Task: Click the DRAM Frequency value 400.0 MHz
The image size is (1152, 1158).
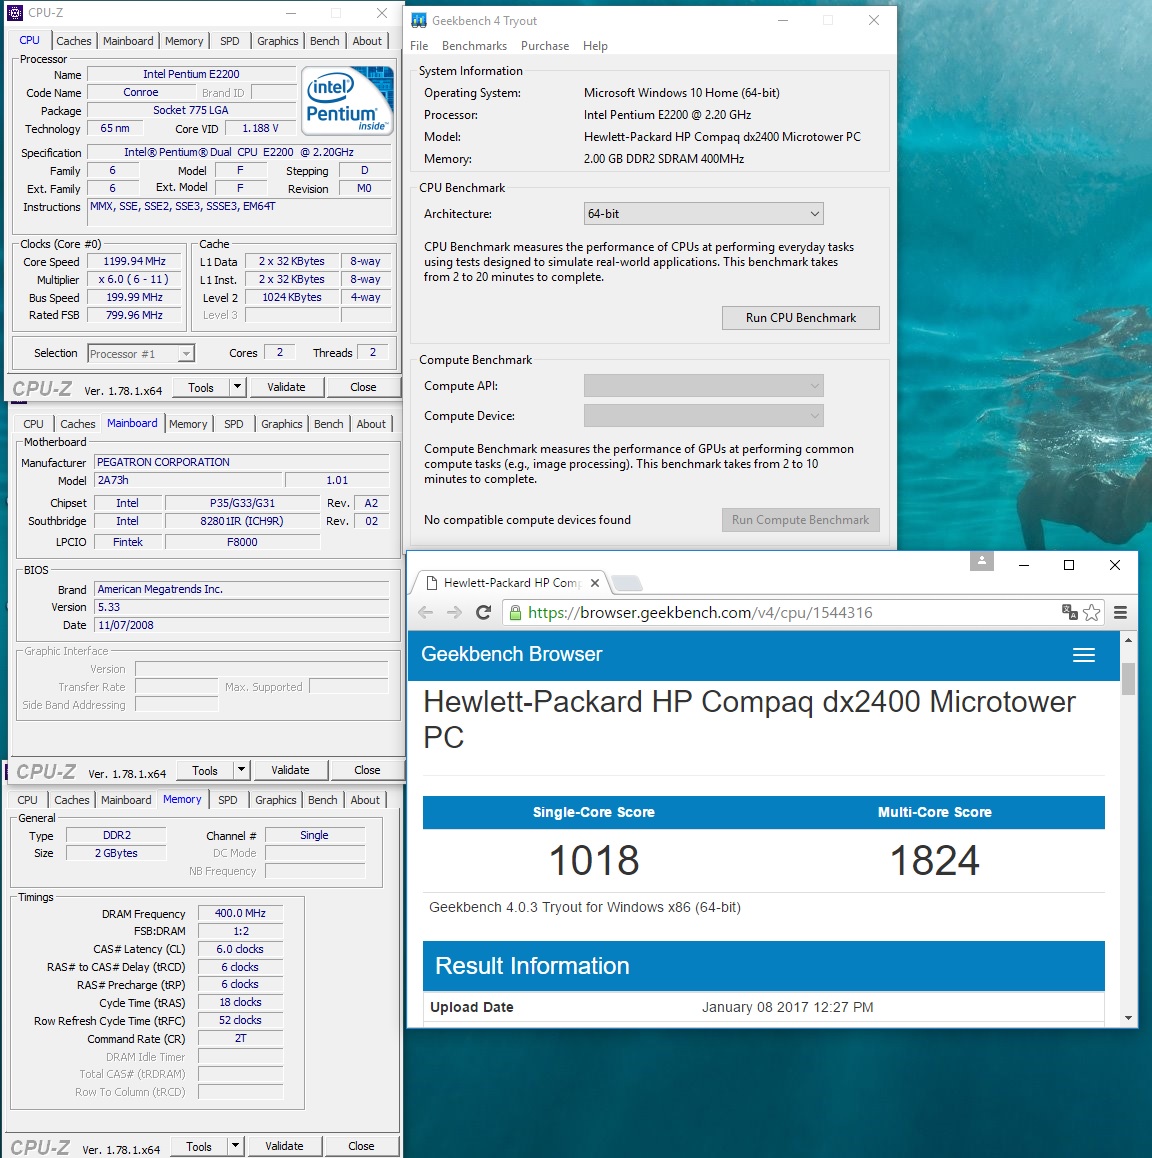Action: click(240, 914)
